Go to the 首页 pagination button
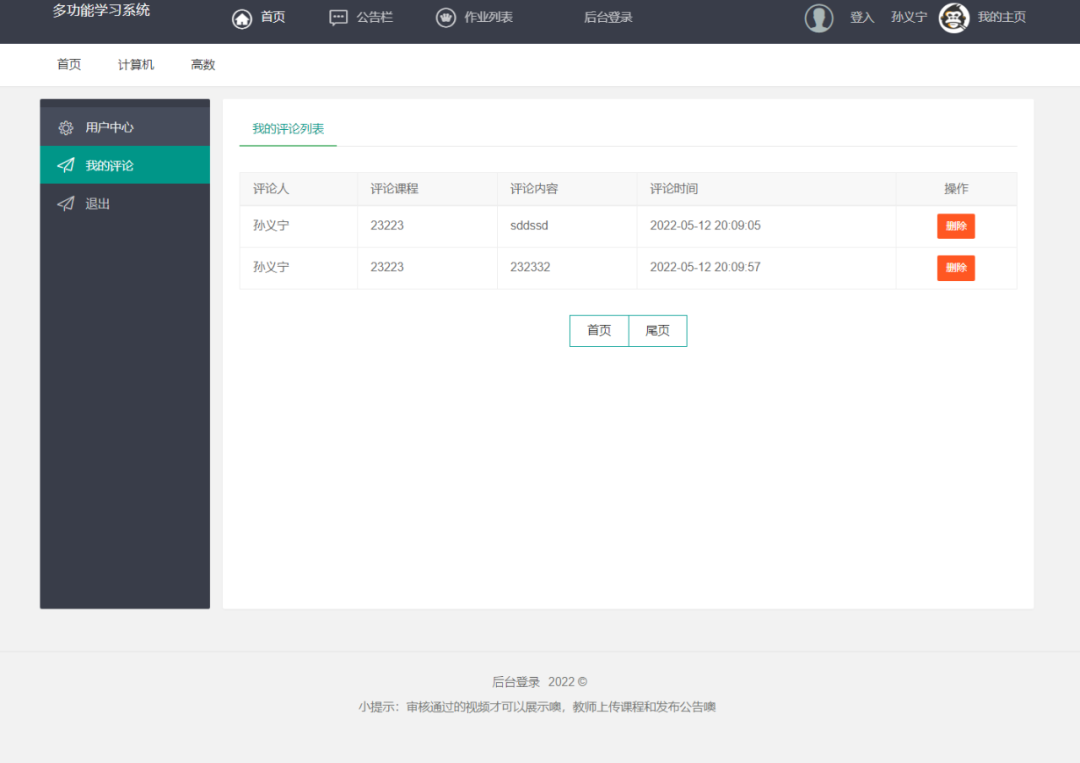 click(599, 331)
